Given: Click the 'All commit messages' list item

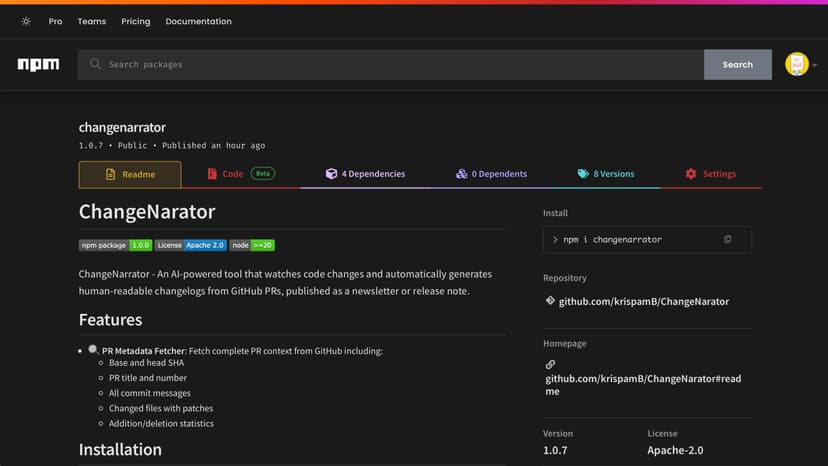Looking at the screenshot, I should pyautogui.click(x=149, y=394).
